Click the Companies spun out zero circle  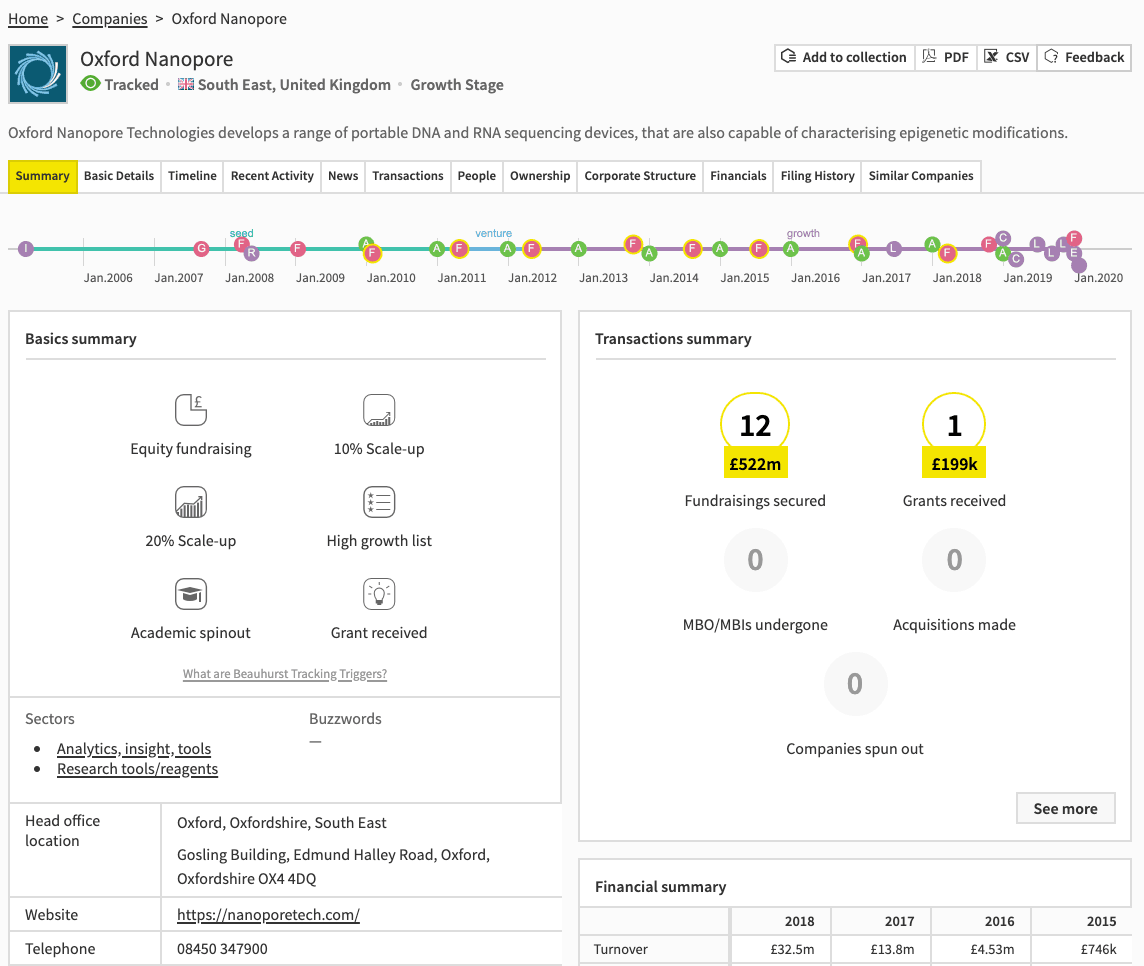[x=855, y=684]
